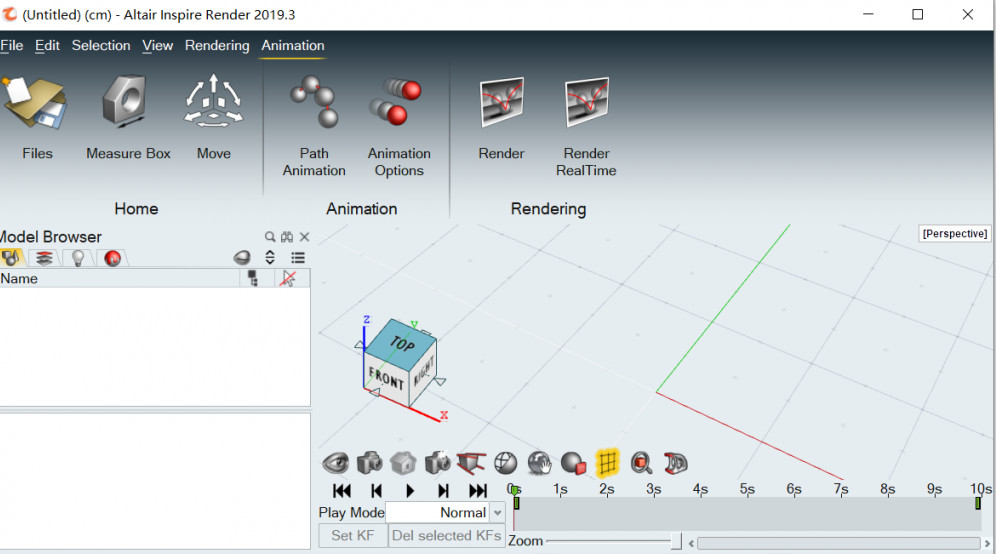The width and height of the screenshot is (996, 554).
Task: Close the Model Browser panel
Action: tap(304, 237)
